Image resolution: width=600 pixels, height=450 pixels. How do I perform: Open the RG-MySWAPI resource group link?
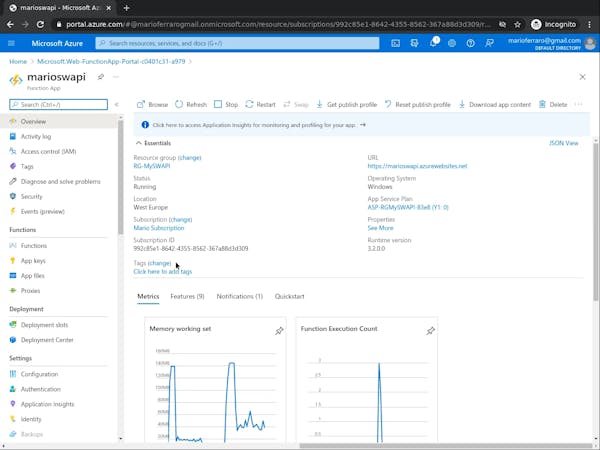[152, 166]
